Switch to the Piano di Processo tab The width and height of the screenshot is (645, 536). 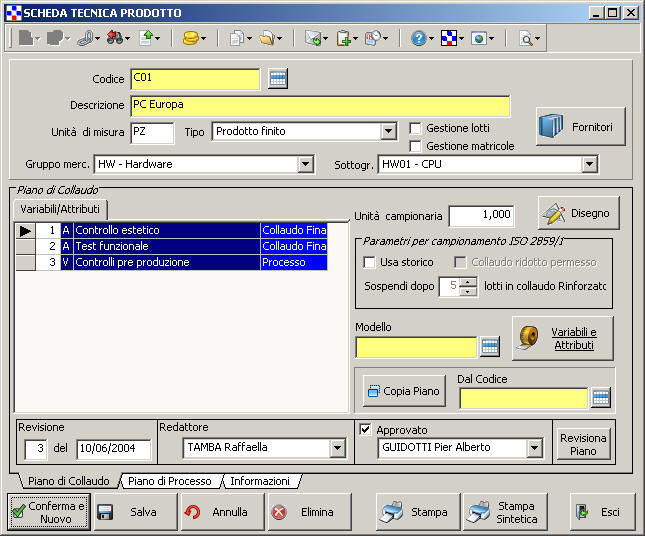[169, 481]
